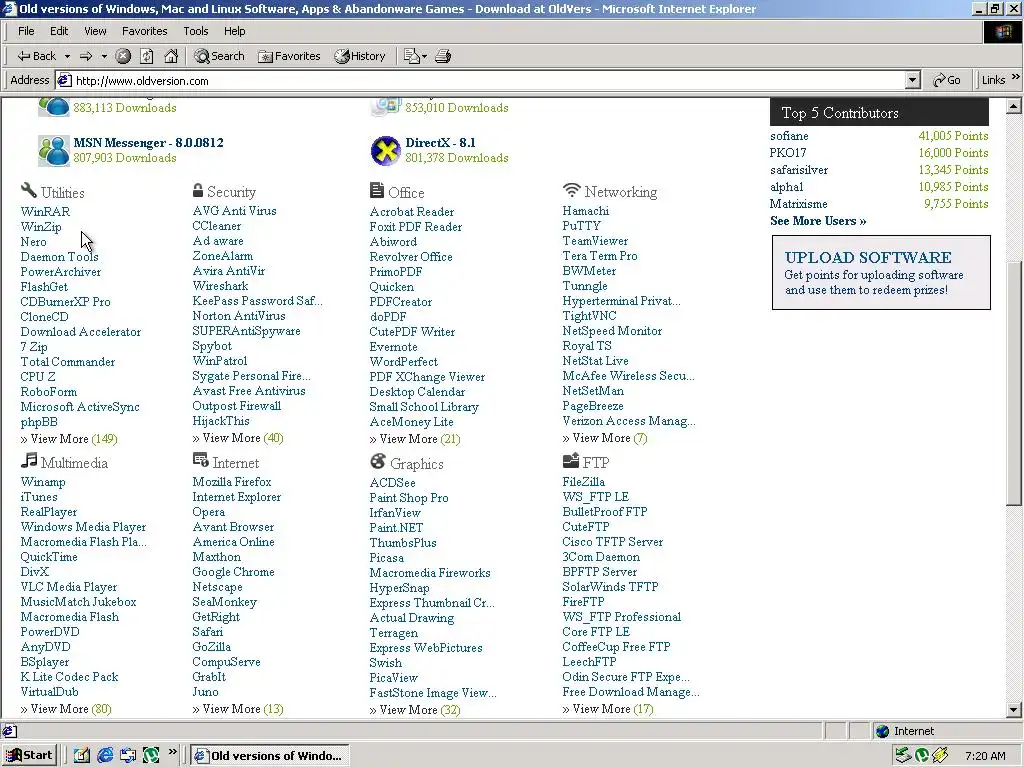The width and height of the screenshot is (1024, 768).
Task: Click the FTP folder icon
Action: (x=571, y=460)
